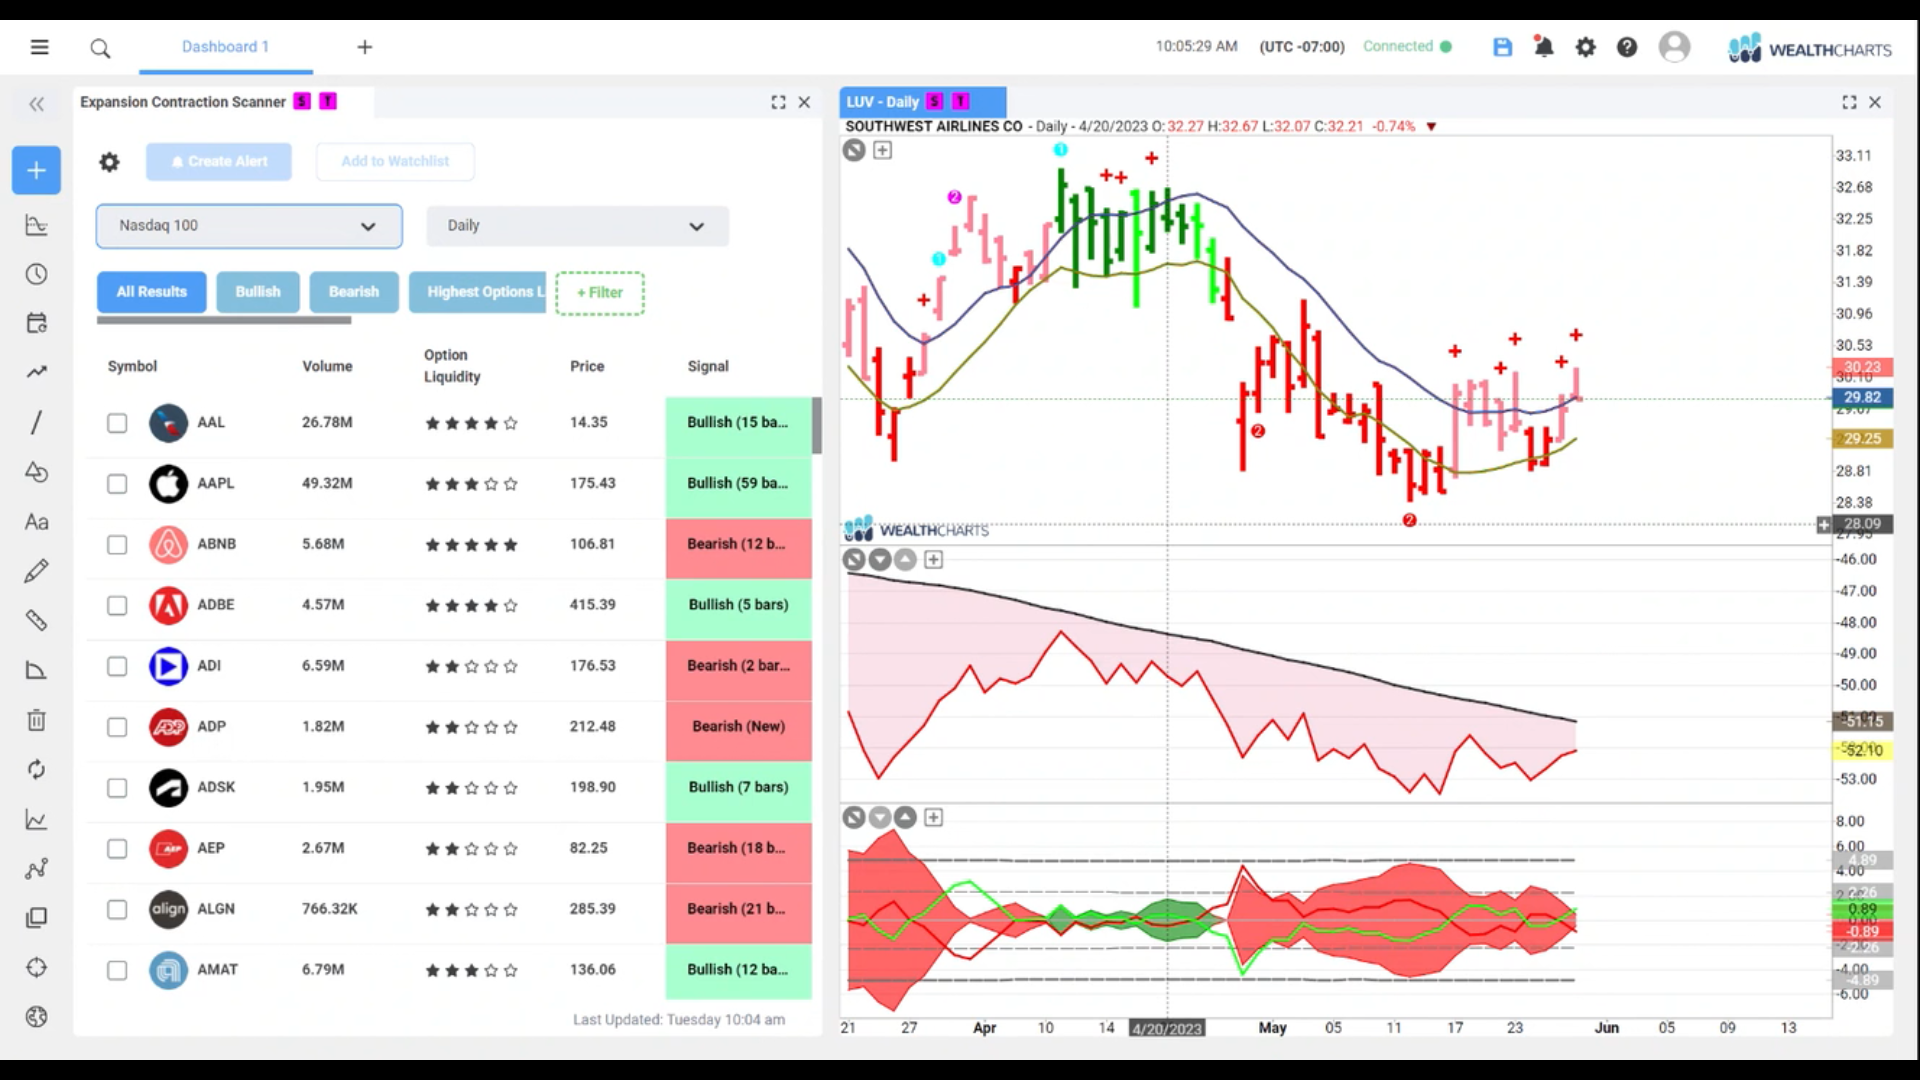Open the user account avatar
1920x1080 pixels.
(1674, 47)
